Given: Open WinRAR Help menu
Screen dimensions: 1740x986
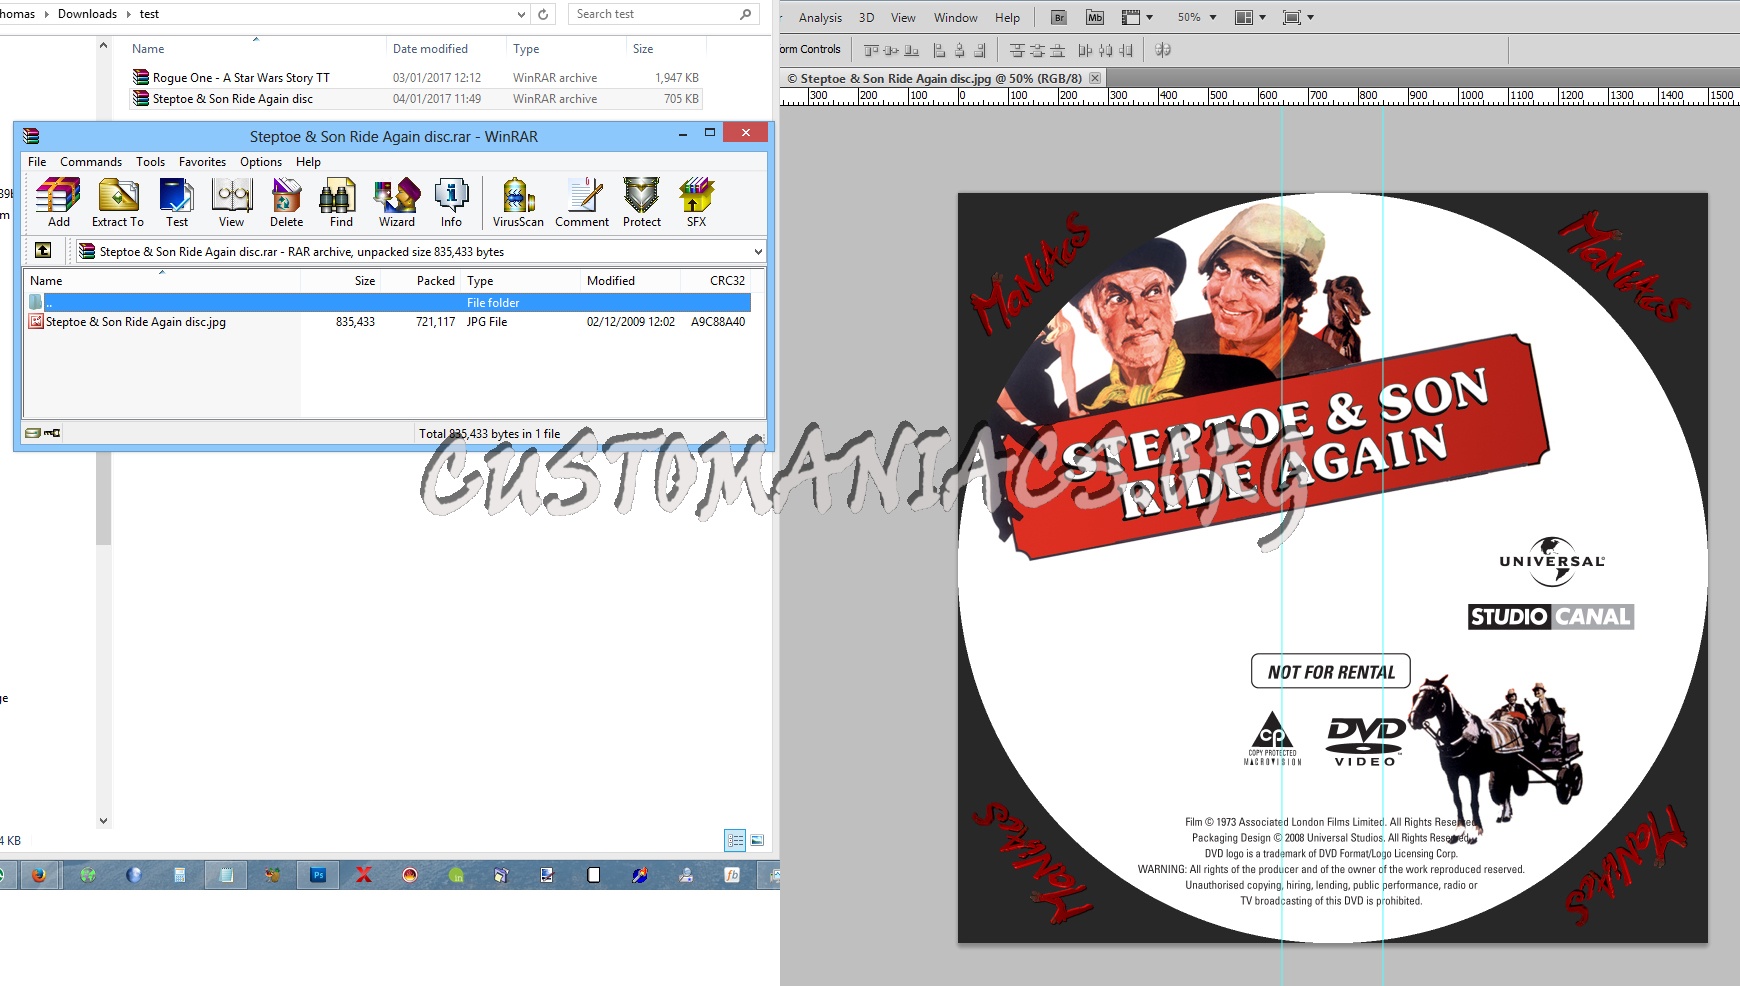Looking at the screenshot, I should 308,162.
